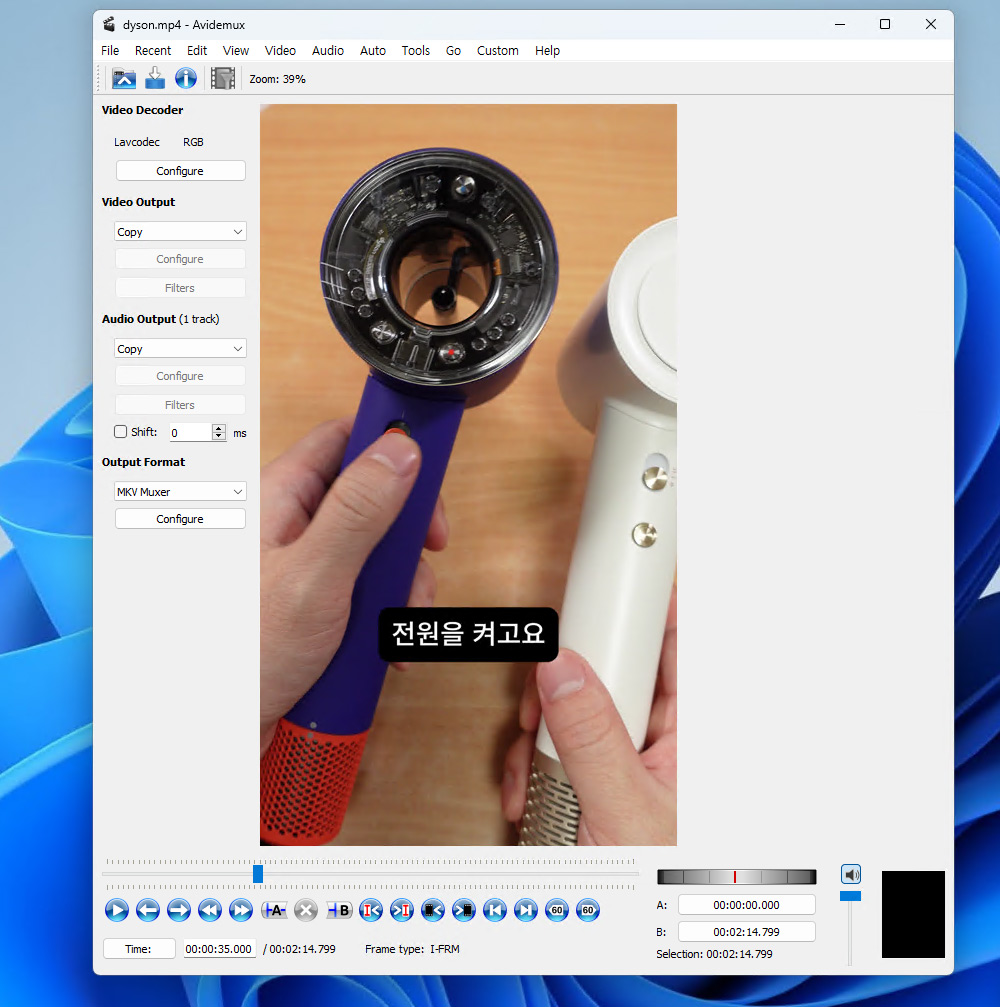
Task: Jump to first frame
Action: 495,910
